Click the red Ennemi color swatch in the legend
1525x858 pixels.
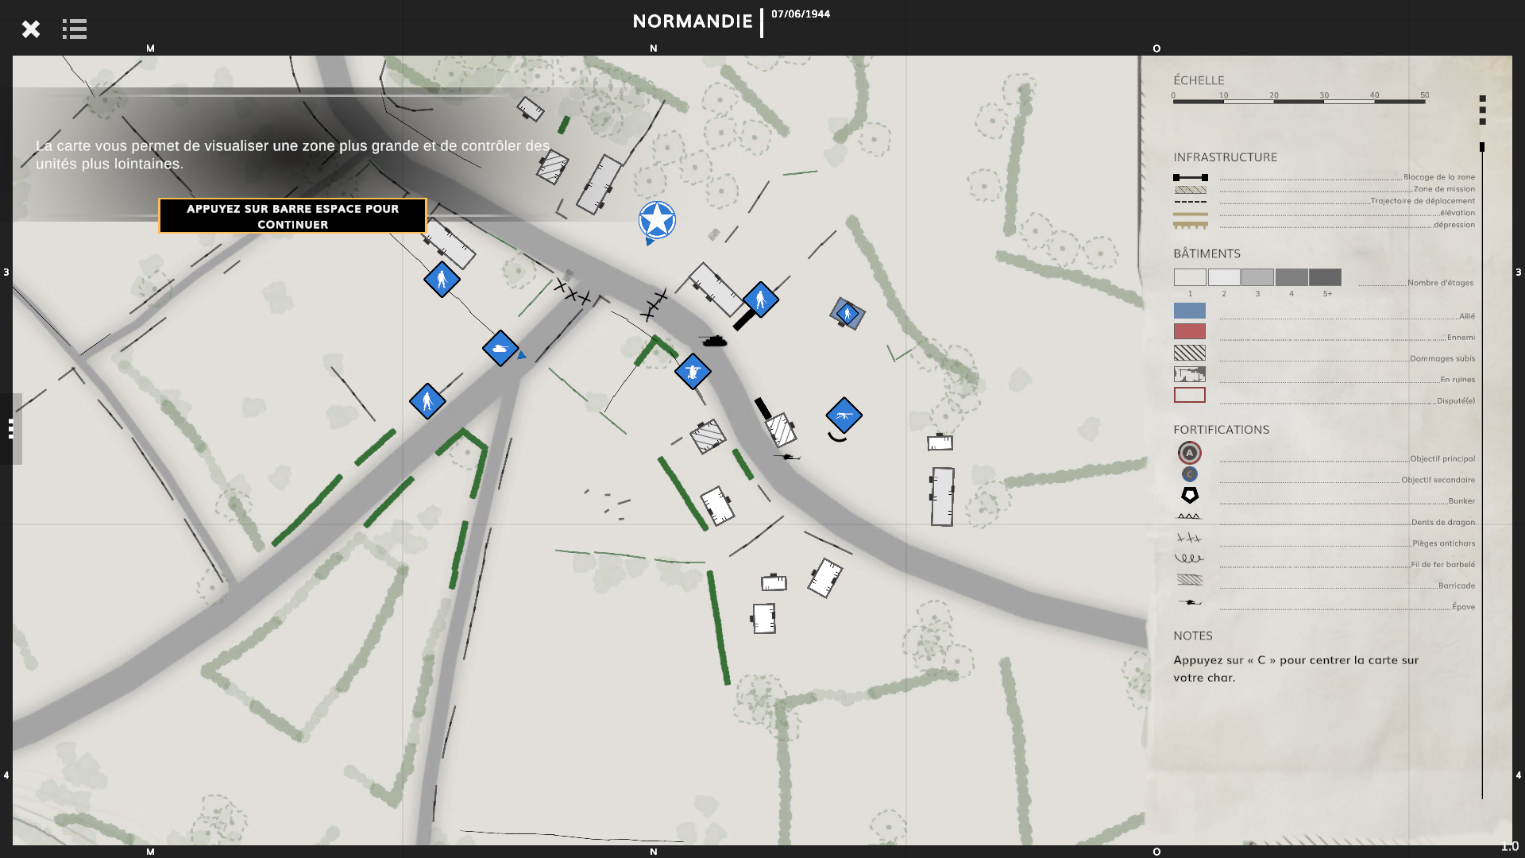(1189, 332)
